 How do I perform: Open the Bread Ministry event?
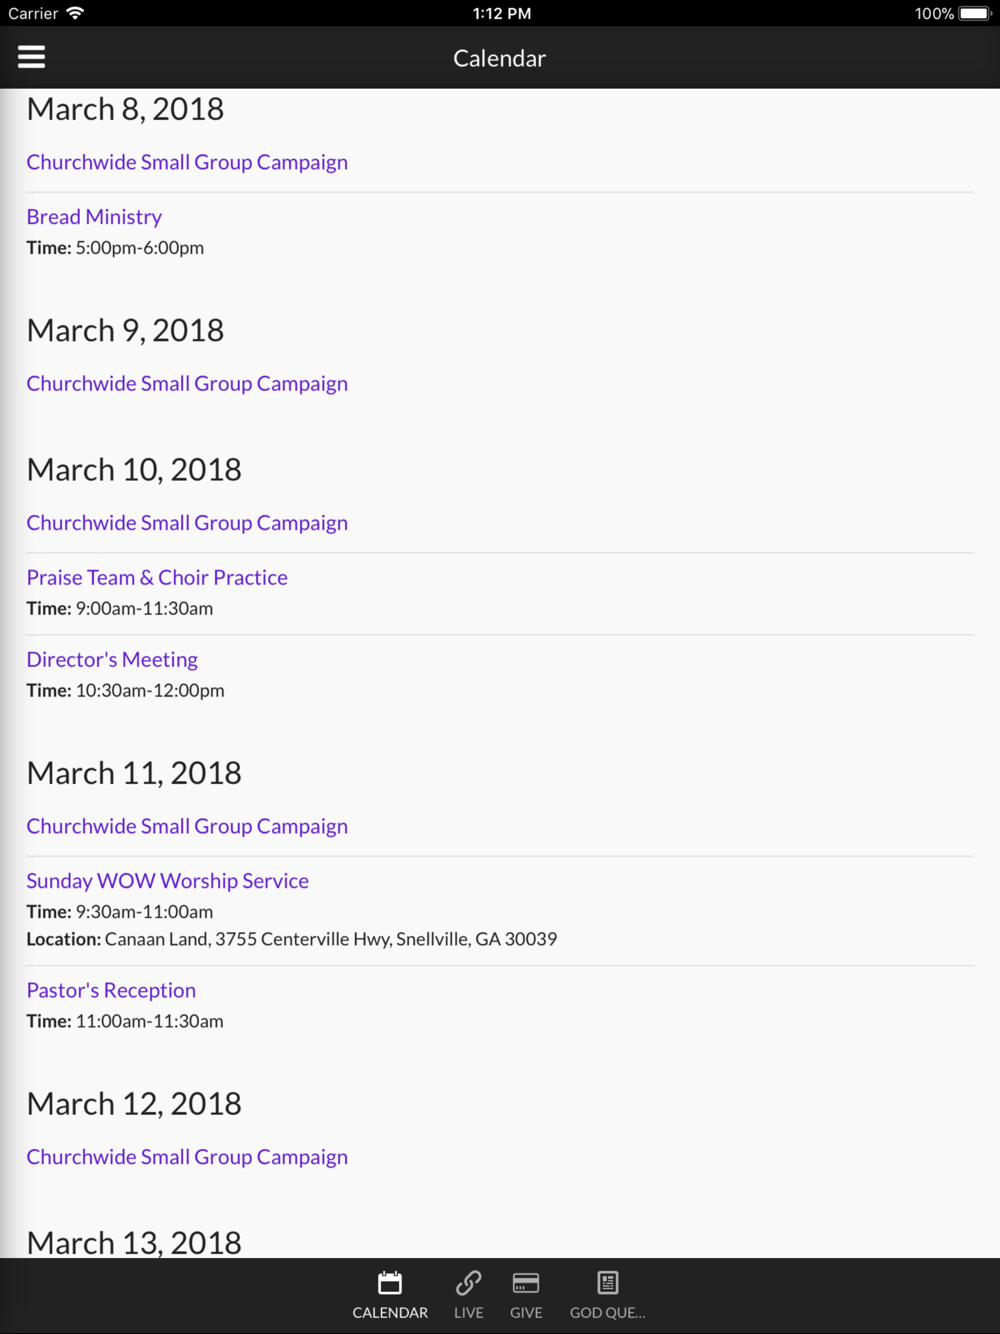click(x=94, y=217)
